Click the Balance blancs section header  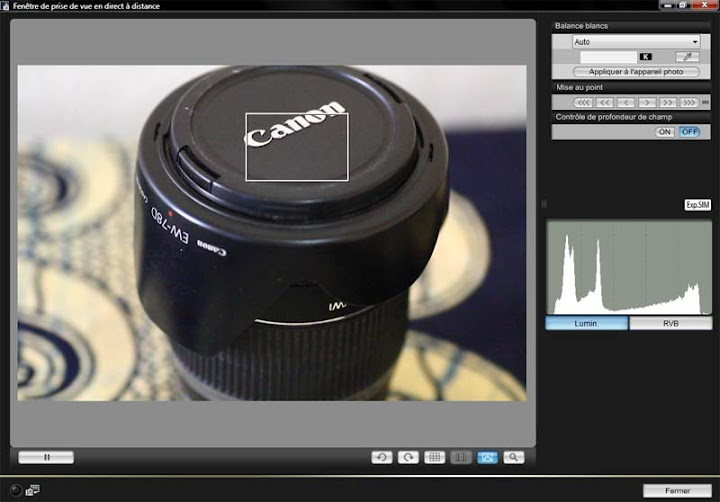(631, 26)
